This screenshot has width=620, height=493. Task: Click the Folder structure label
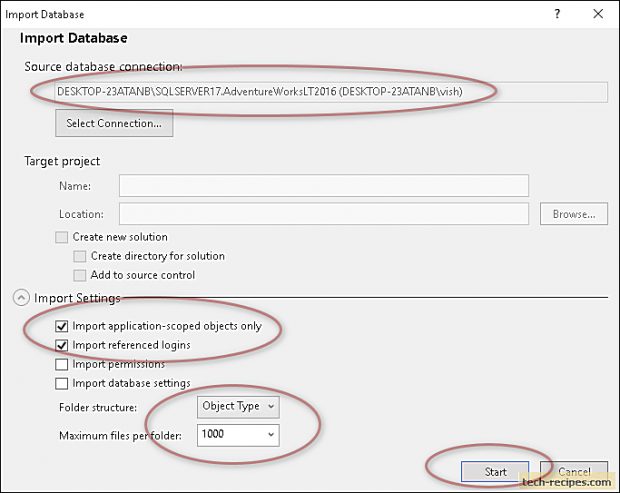pyautogui.click(x=98, y=408)
